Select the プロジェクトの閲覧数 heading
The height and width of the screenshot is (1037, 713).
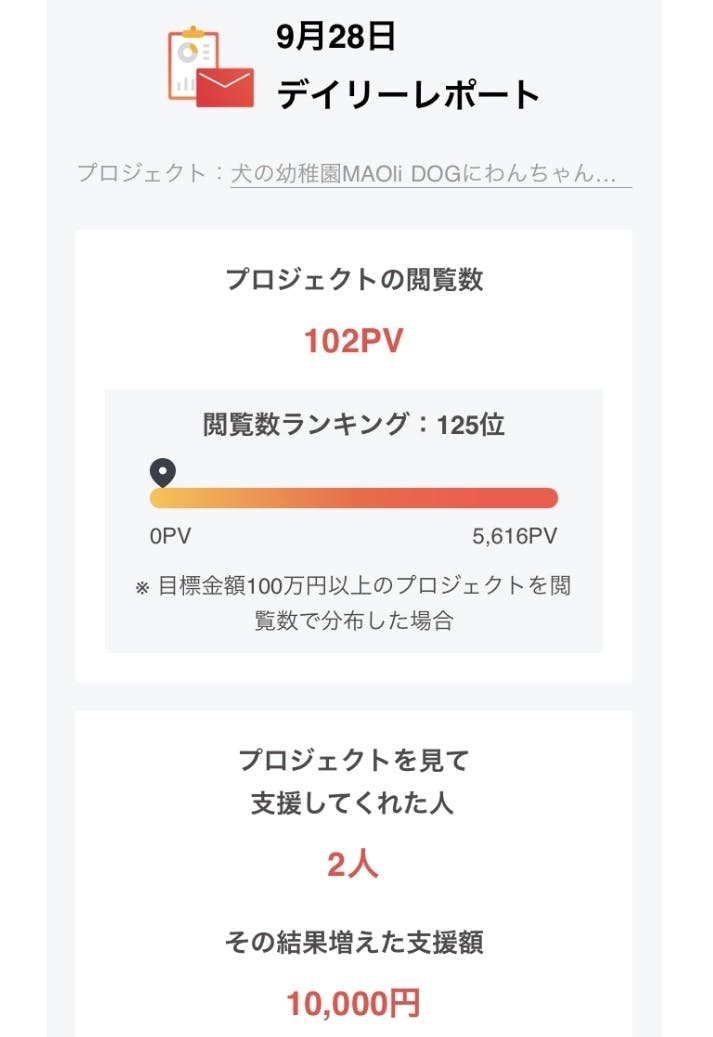pos(354,280)
